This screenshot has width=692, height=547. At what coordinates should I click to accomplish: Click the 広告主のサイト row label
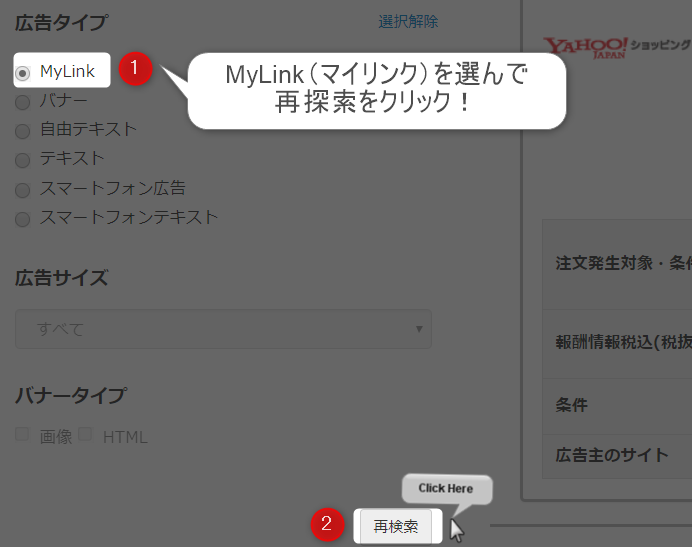(612, 455)
